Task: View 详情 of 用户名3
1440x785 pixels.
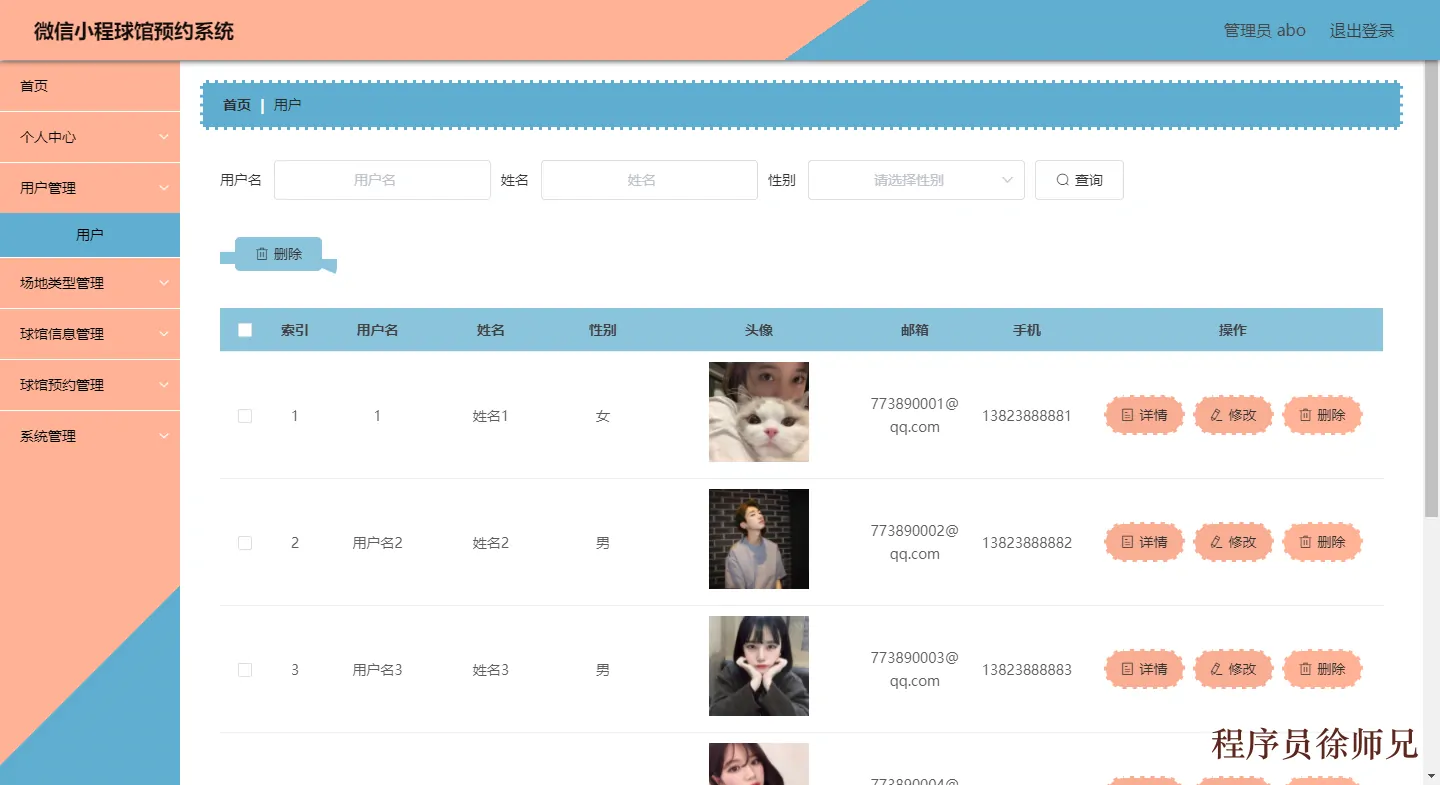Action: [x=1144, y=669]
